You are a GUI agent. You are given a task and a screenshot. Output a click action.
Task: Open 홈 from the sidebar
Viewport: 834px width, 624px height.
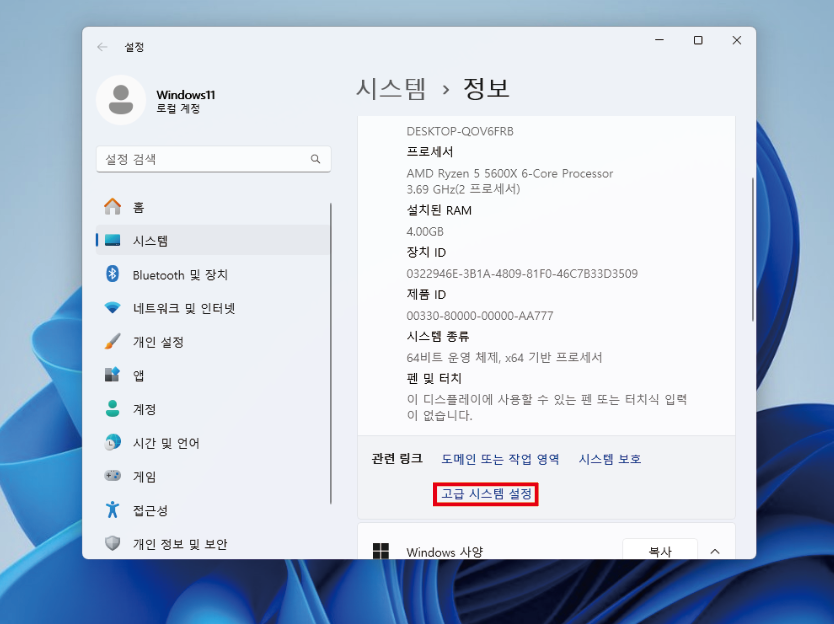(x=213, y=207)
